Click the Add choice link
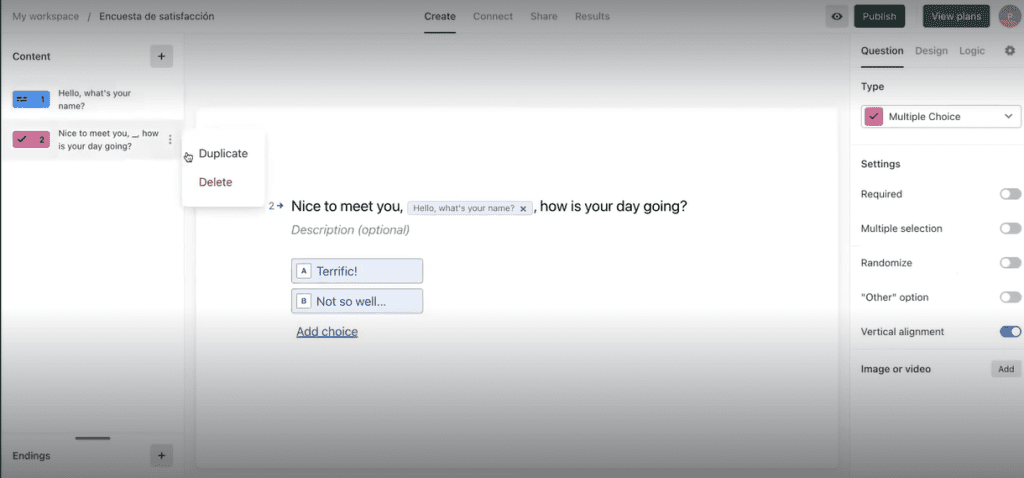 [327, 332]
